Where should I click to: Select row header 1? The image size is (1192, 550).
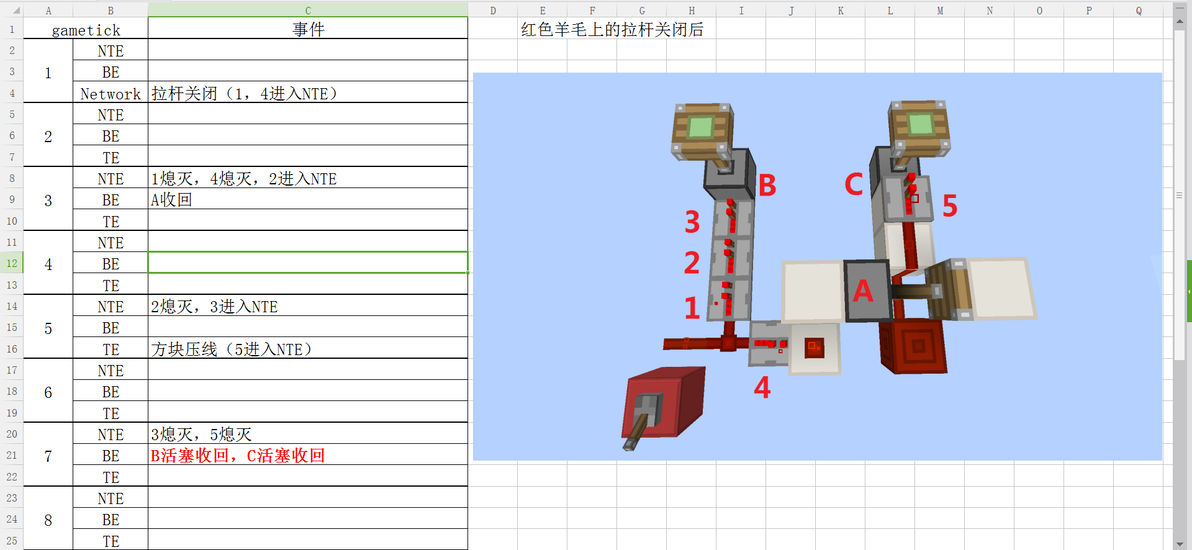[x=11, y=29]
